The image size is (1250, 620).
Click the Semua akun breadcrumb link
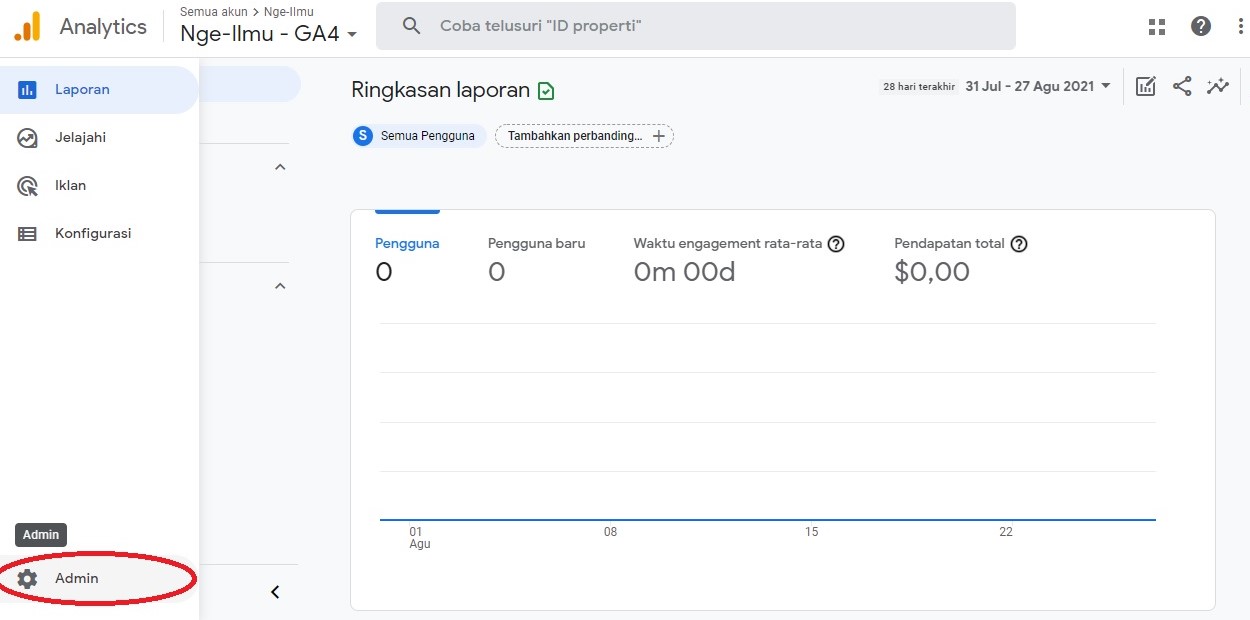pos(213,12)
